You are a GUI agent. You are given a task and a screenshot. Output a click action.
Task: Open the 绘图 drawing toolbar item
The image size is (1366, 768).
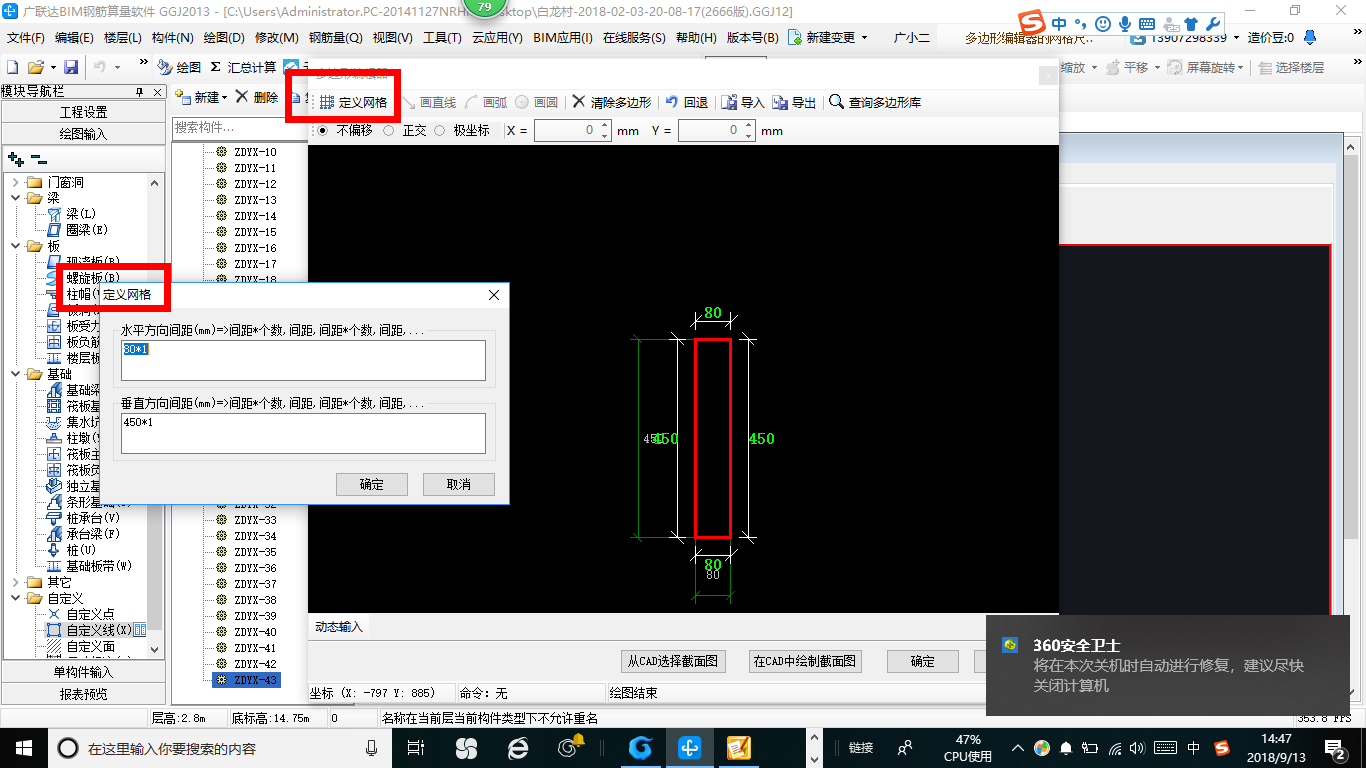[180, 67]
